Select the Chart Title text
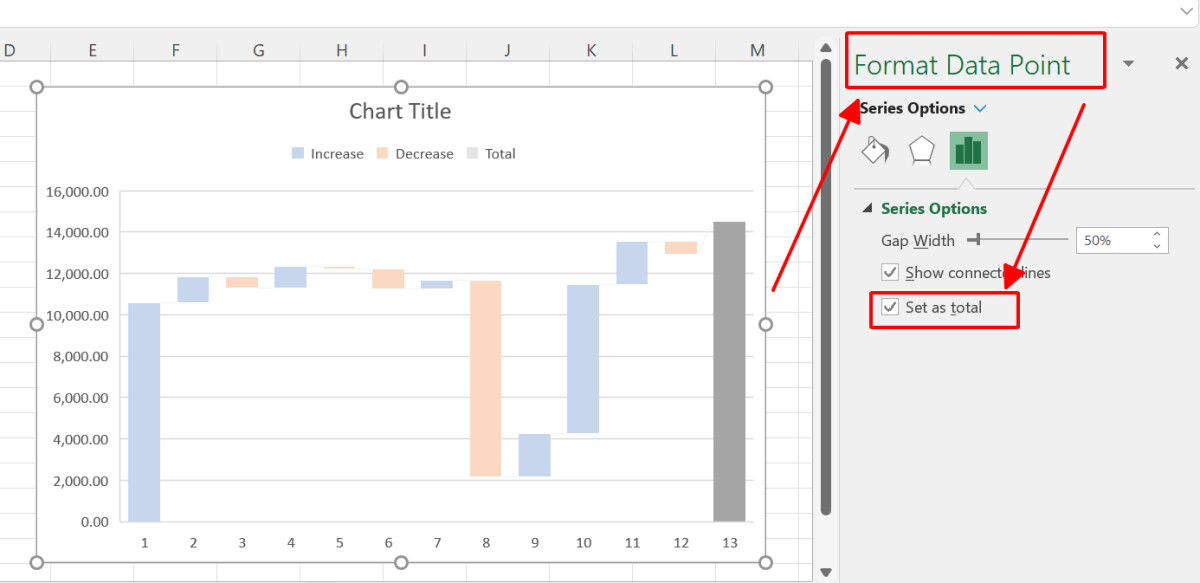This screenshot has width=1200, height=583. pos(400,111)
